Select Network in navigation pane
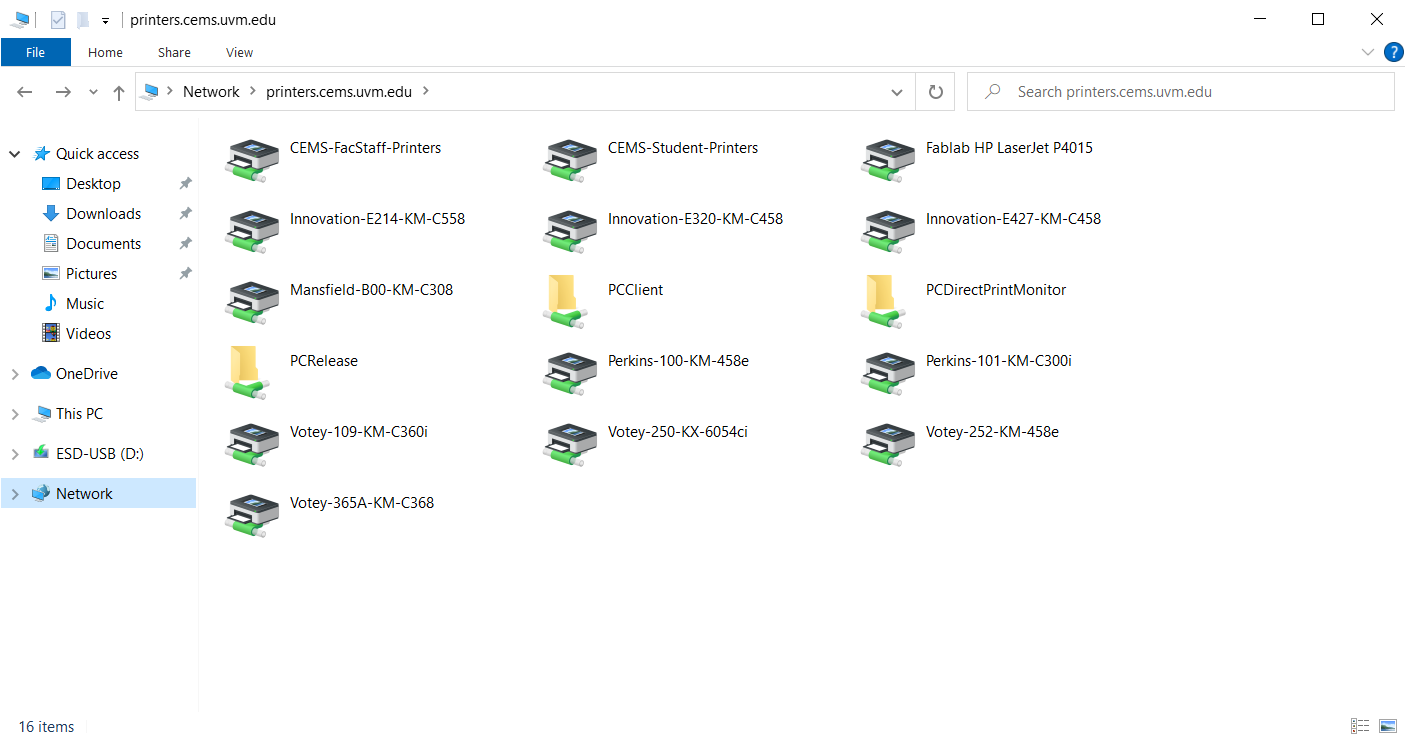The image size is (1405, 742). [x=98, y=494]
